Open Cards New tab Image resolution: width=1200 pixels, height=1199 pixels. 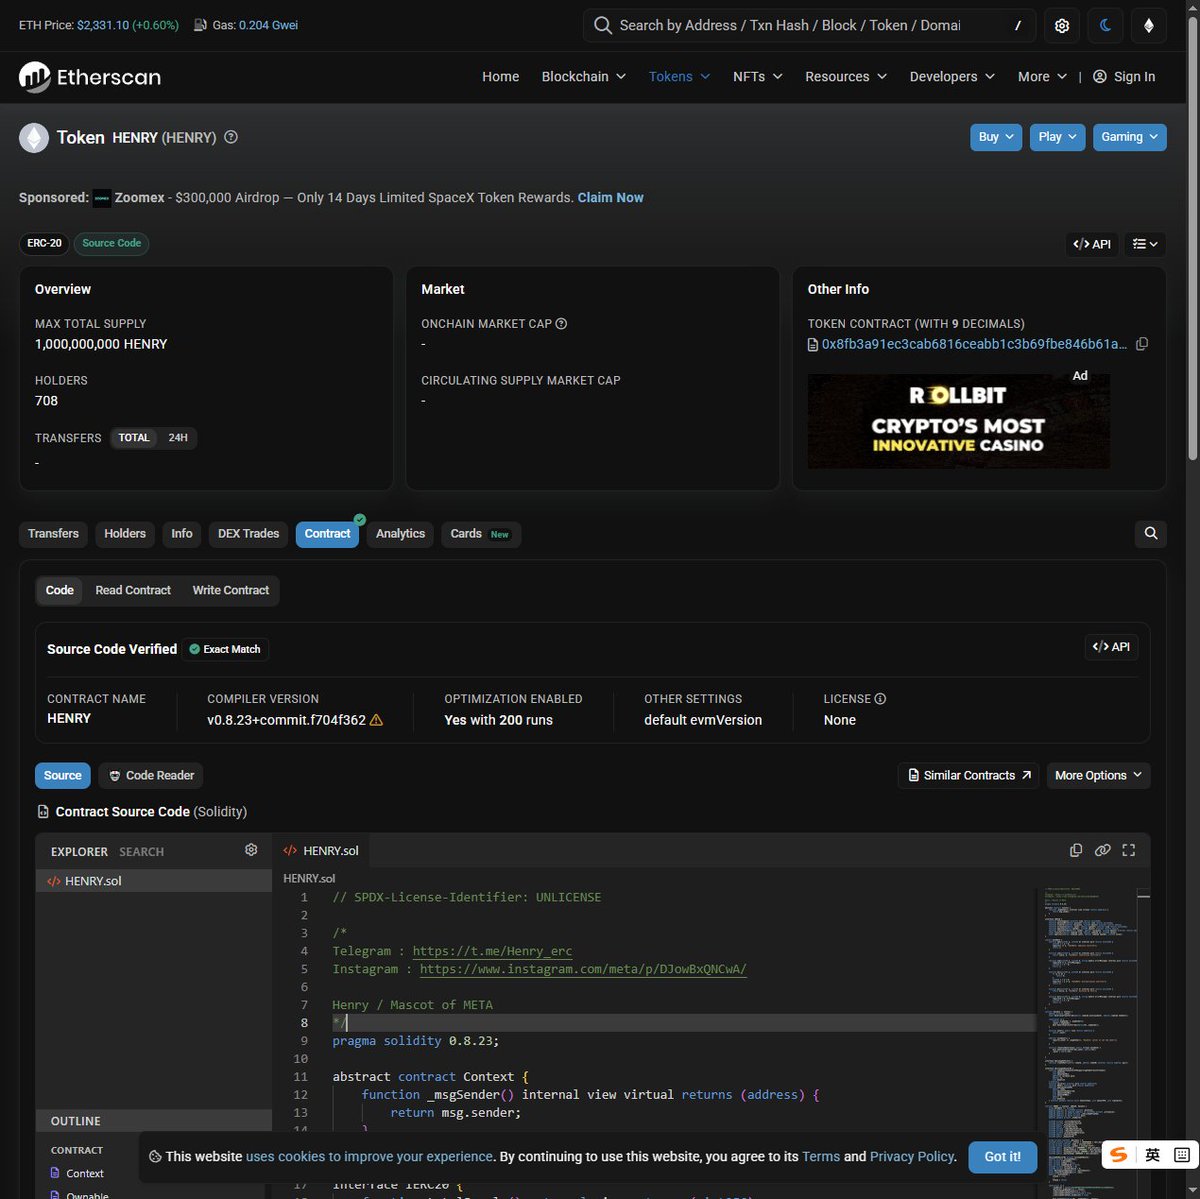[480, 534]
